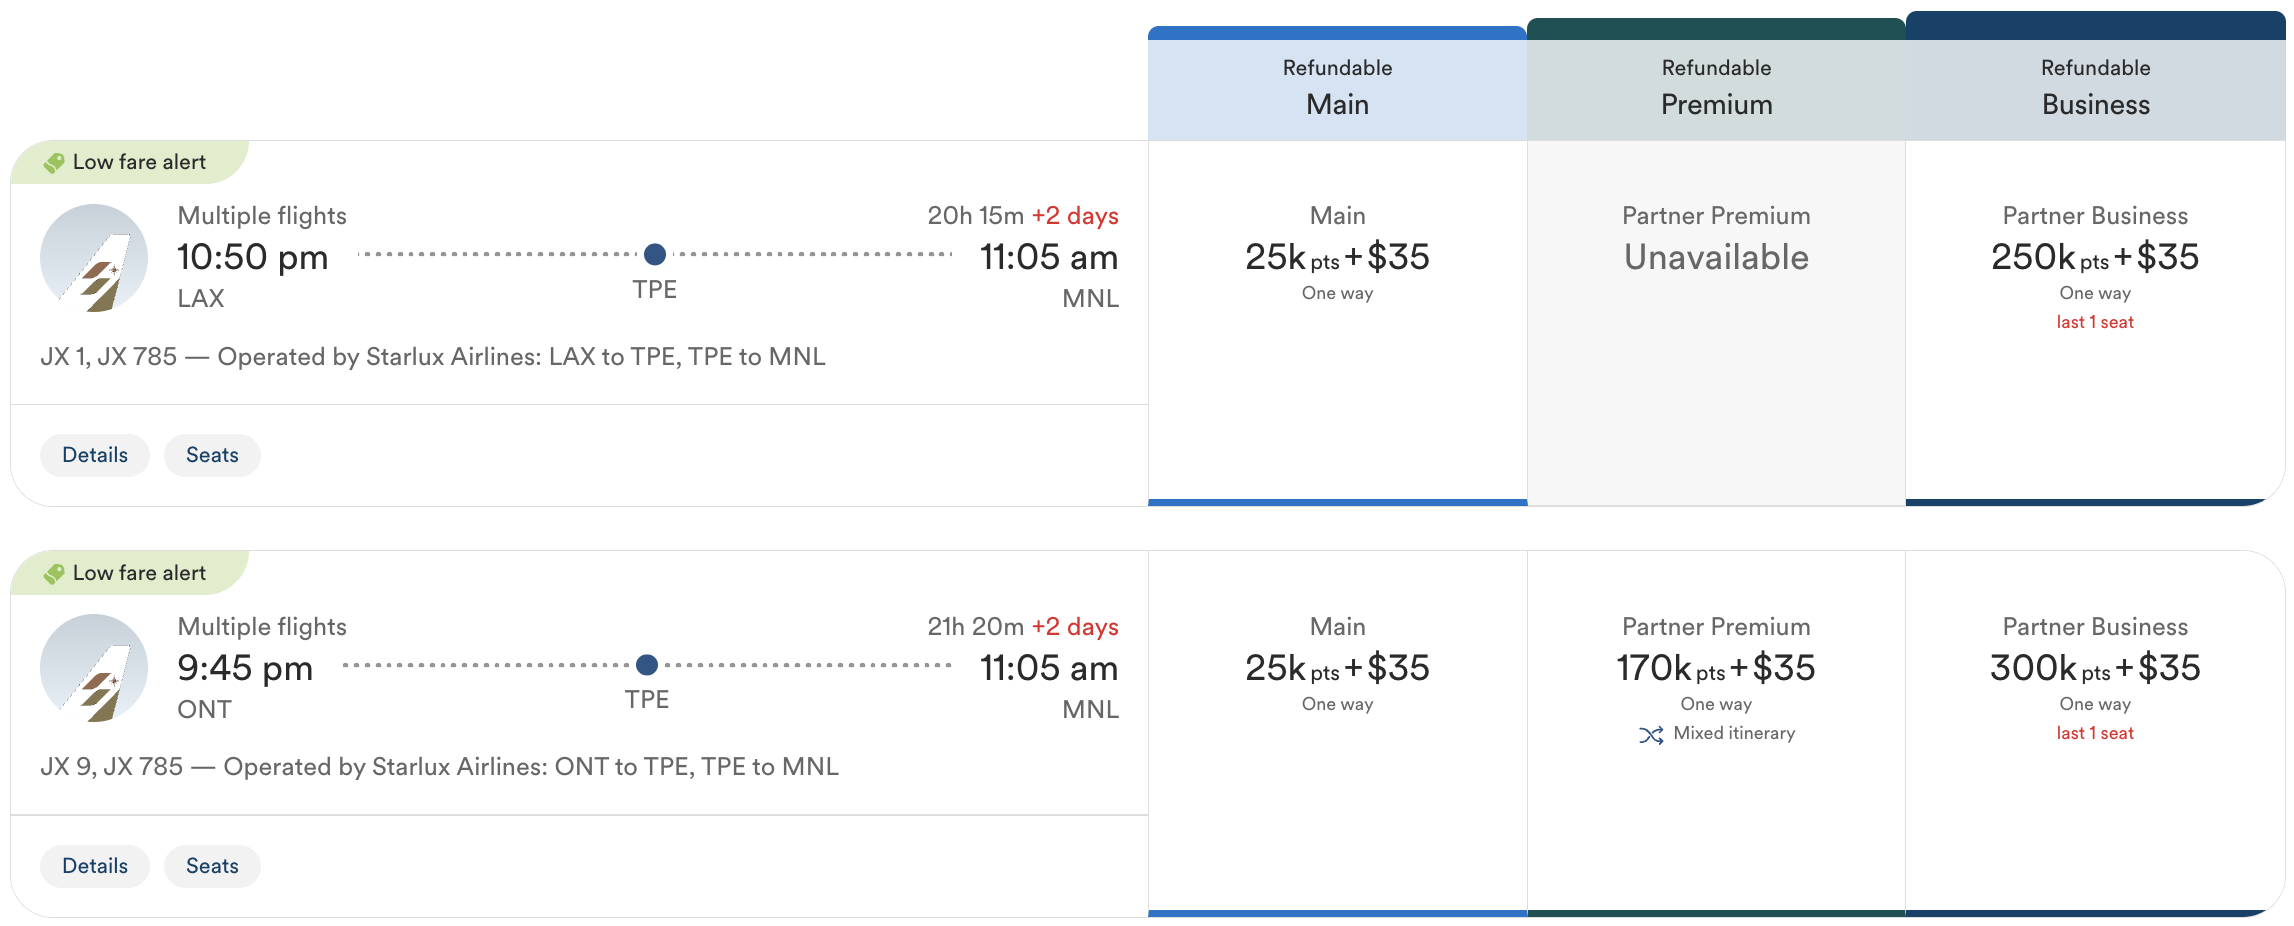The width and height of the screenshot is (2294, 926).
Task: Expand Details for the LAX to MNL flight
Action: (x=94, y=455)
